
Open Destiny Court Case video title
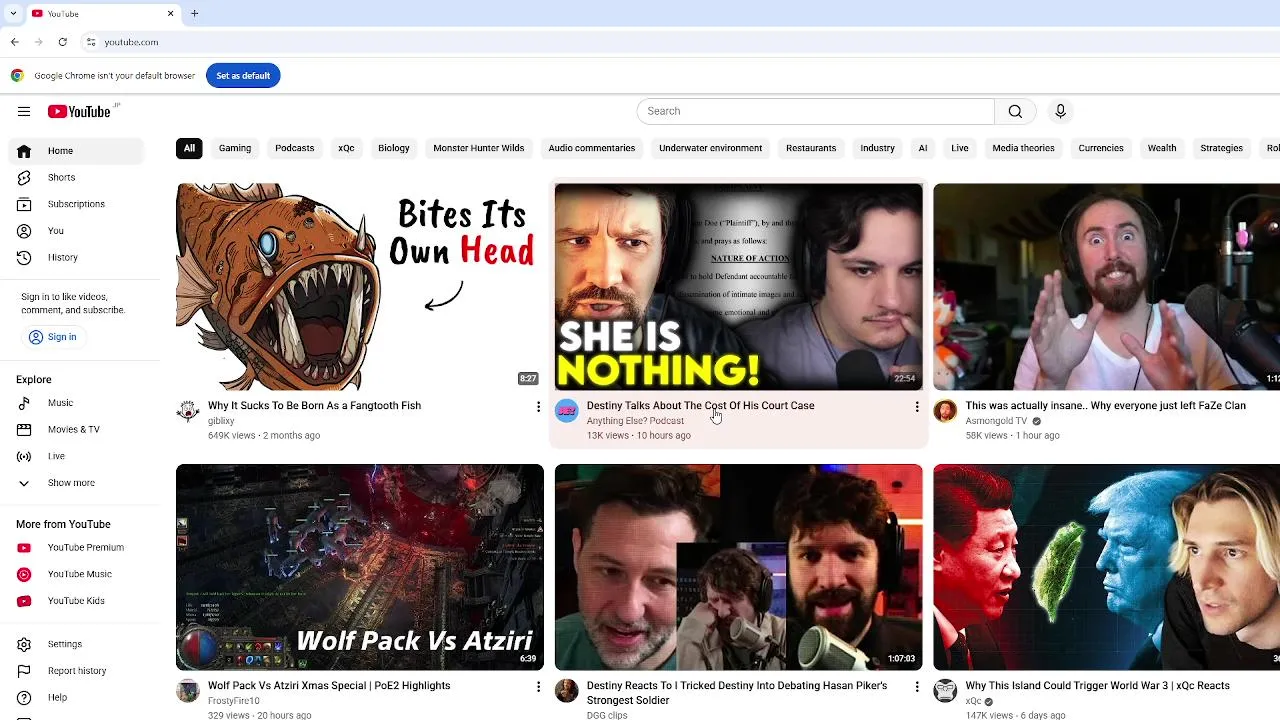pos(700,406)
